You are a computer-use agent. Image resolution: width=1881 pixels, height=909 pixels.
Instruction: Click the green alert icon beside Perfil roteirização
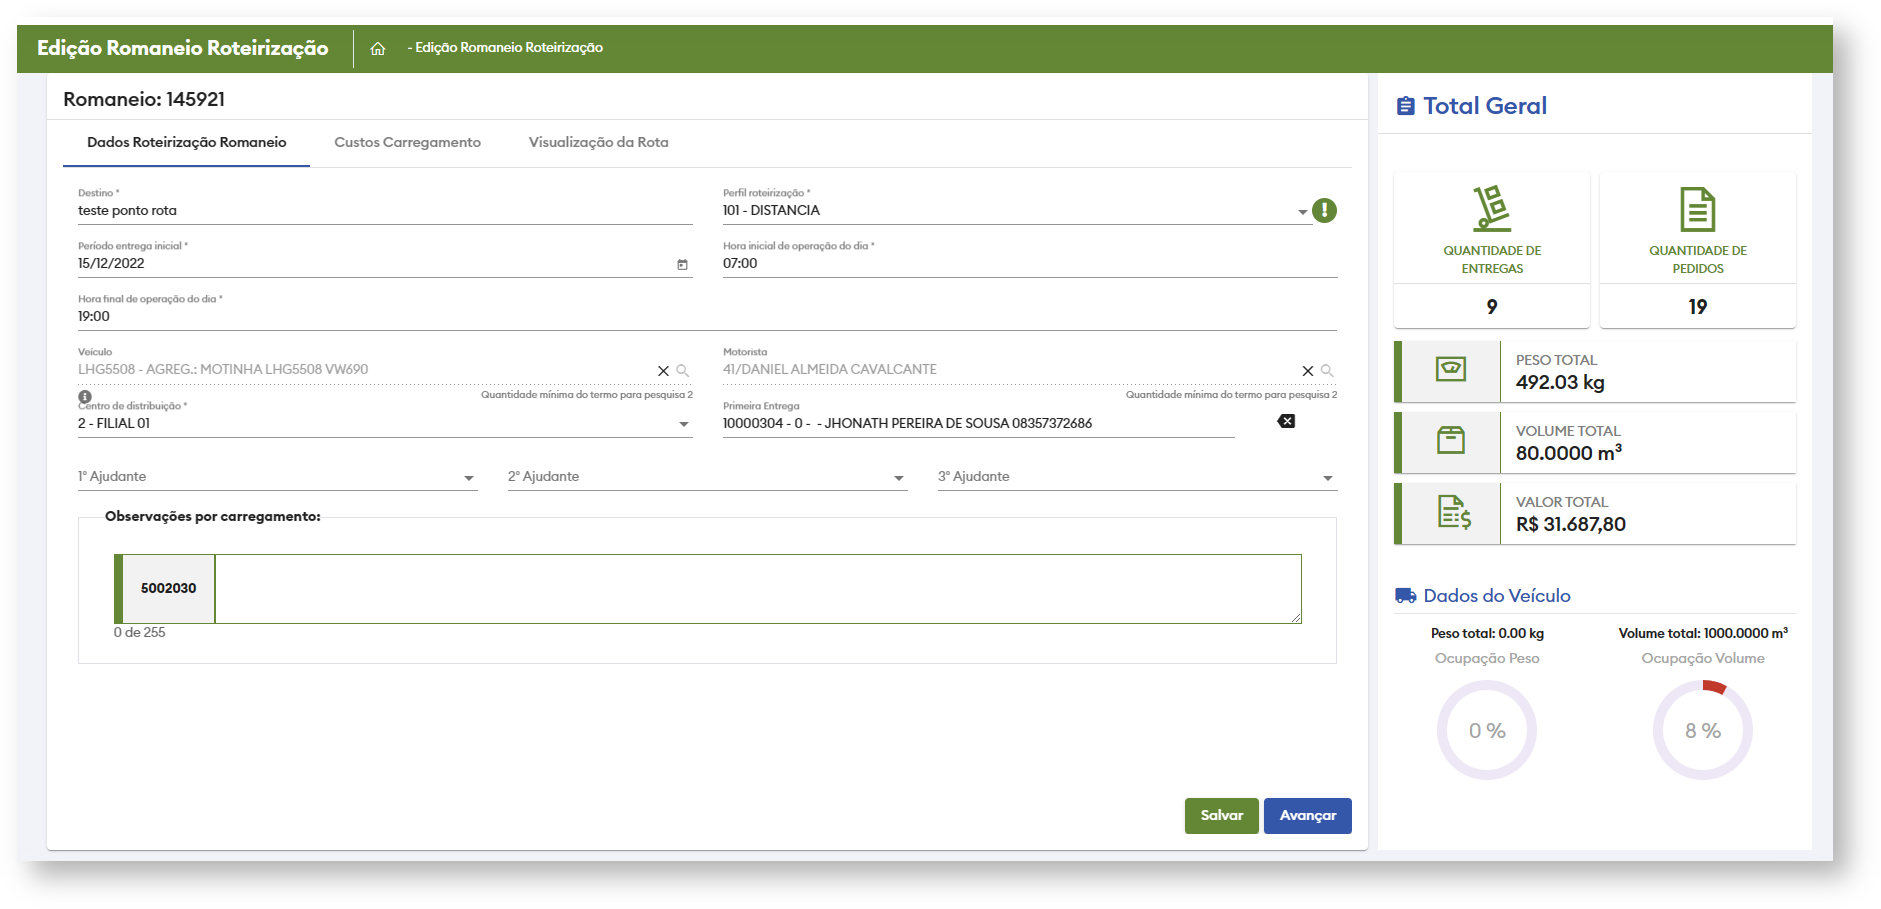coord(1324,210)
